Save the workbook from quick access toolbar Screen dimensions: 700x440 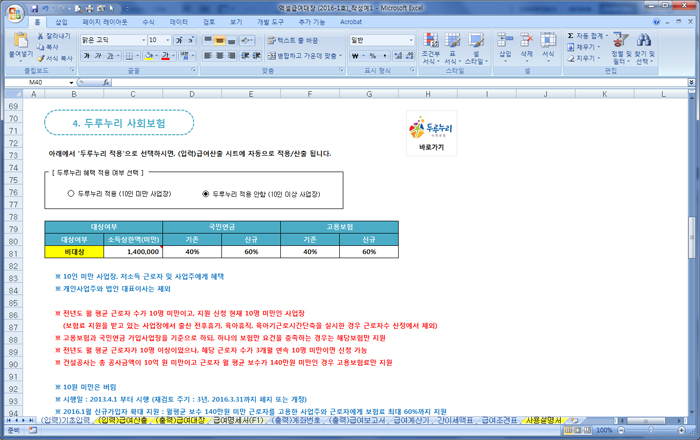pos(34,8)
